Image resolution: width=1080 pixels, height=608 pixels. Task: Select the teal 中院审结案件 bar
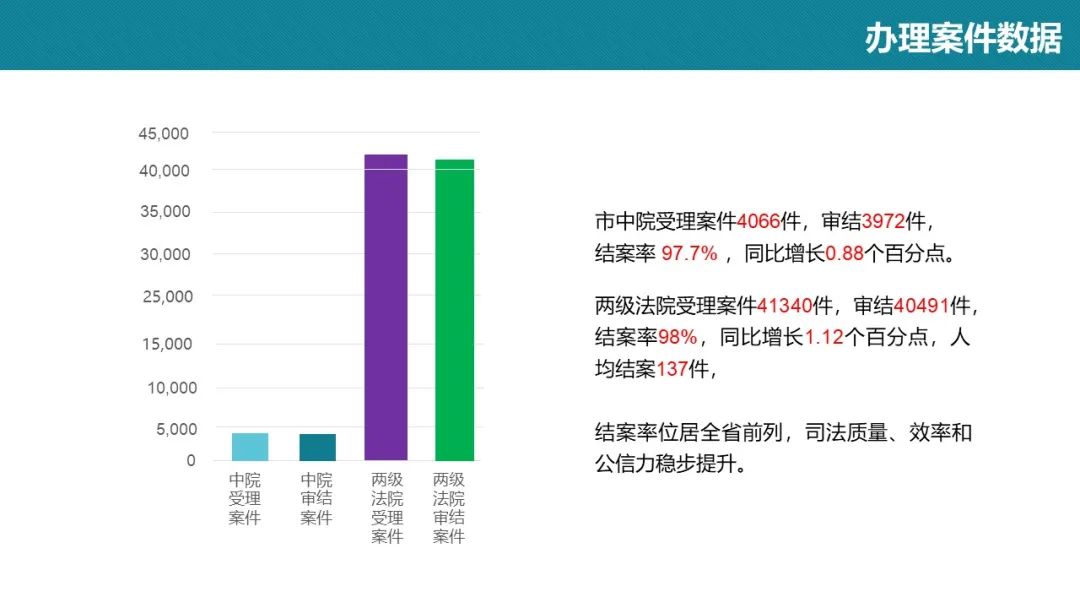[318, 448]
